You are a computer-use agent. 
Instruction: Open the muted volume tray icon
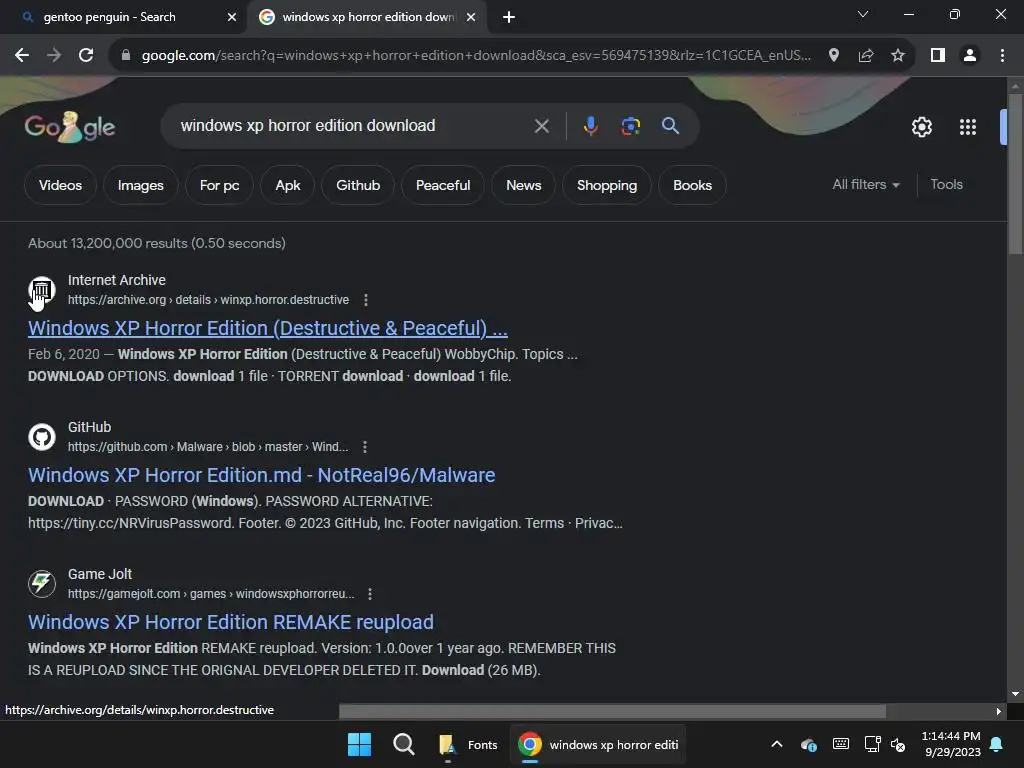(899, 744)
